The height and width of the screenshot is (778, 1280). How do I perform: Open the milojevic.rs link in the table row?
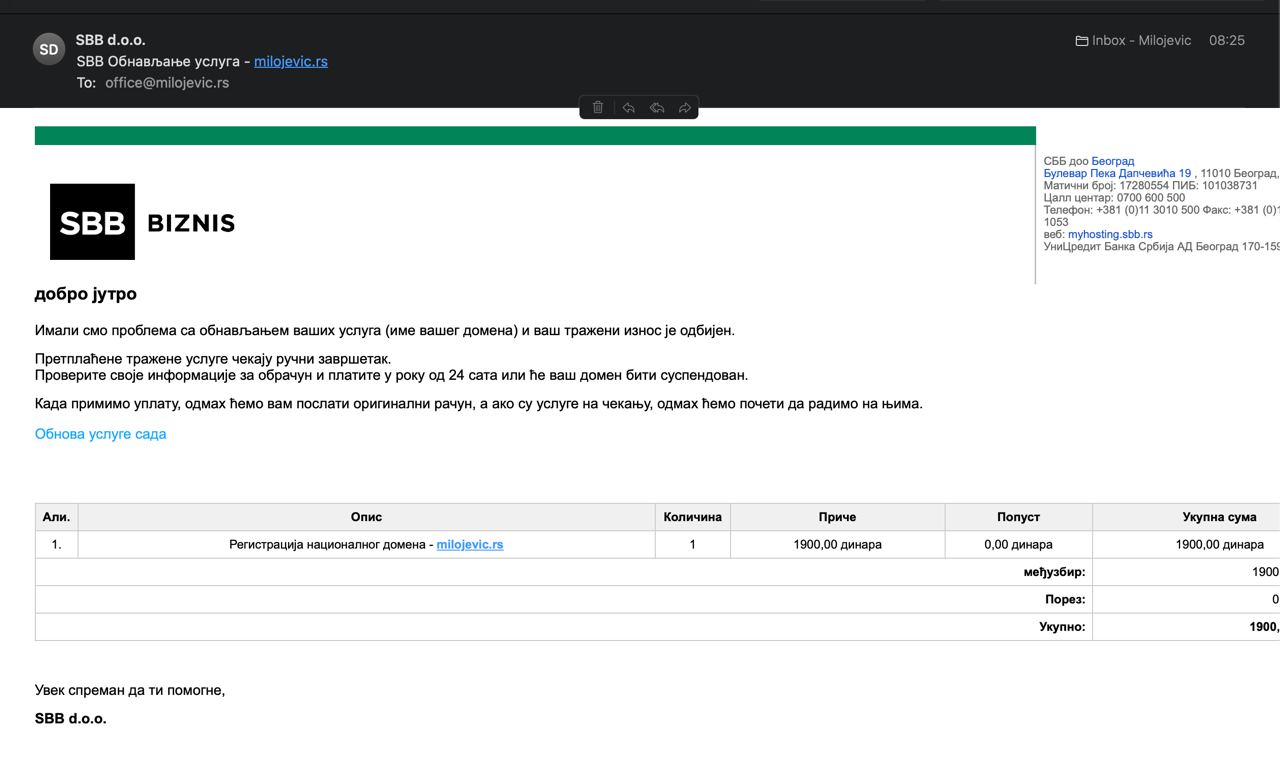tap(470, 545)
